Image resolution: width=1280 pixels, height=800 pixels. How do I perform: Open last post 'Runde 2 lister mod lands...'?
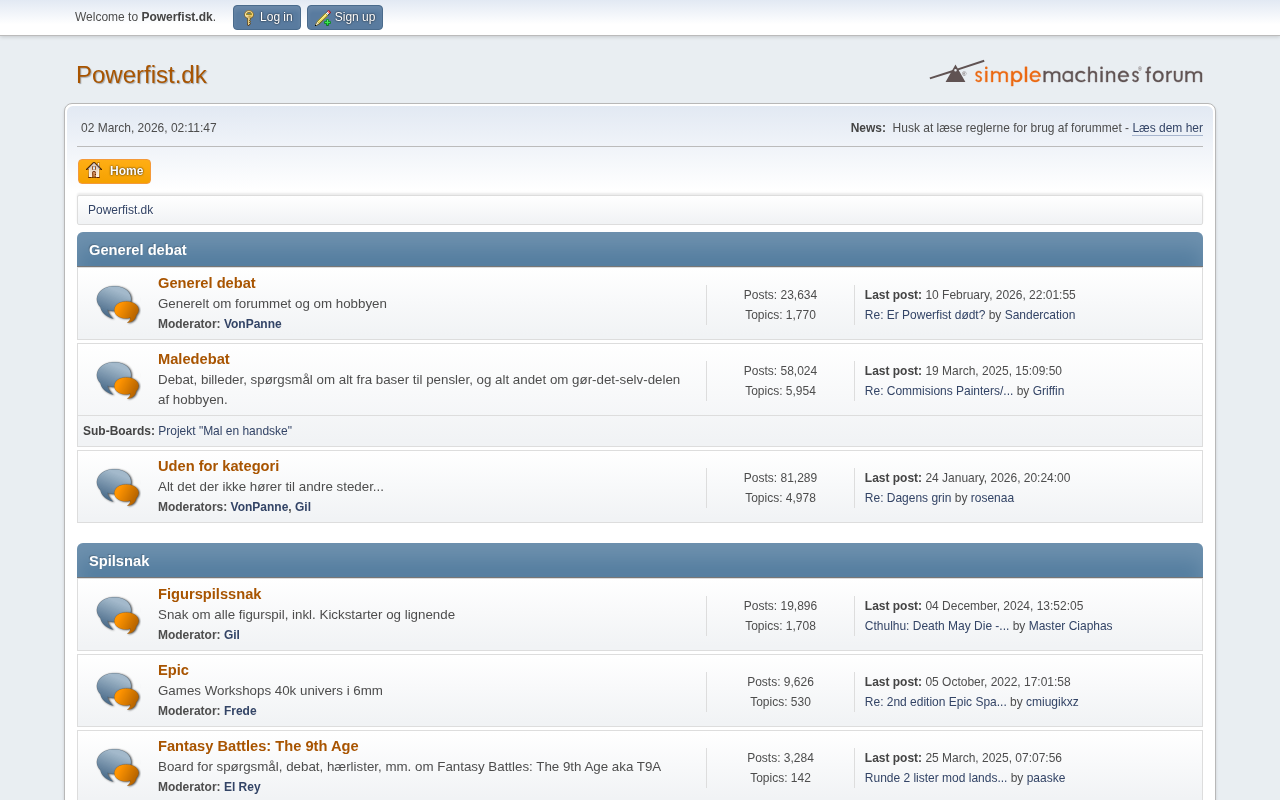pos(936,778)
